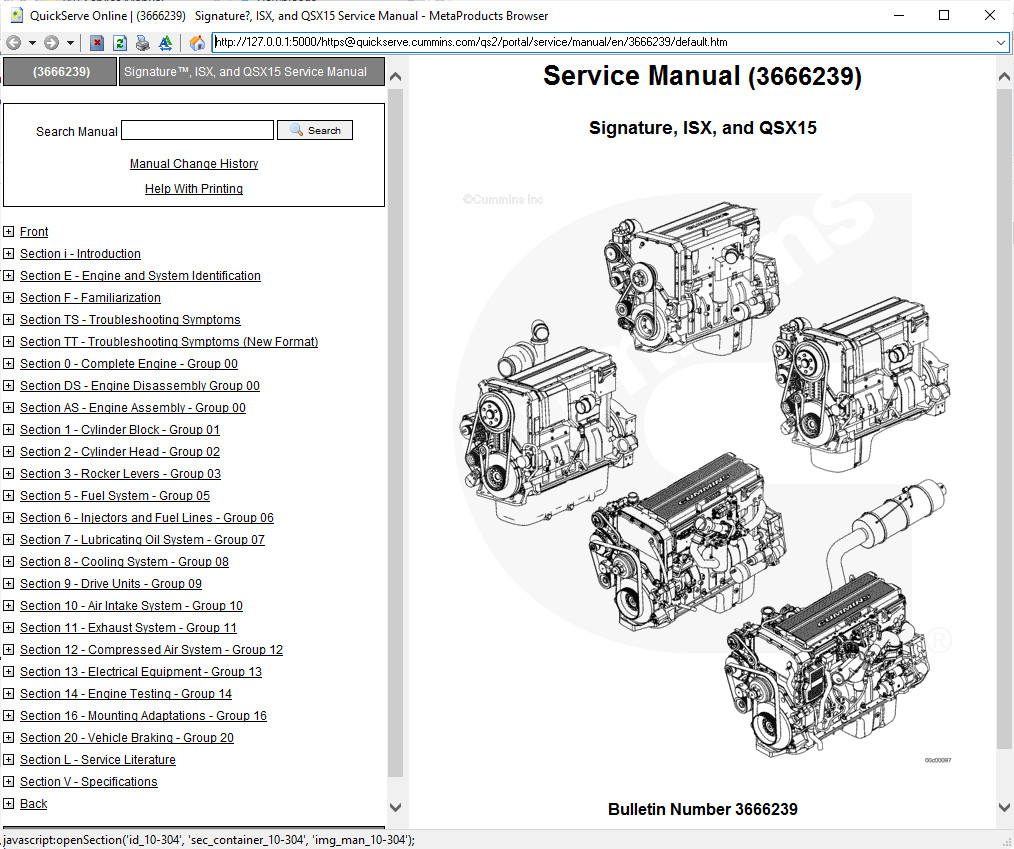Open Section 13 - Electrical Equipment link
1014x849 pixels.
pyautogui.click(x=141, y=671)
